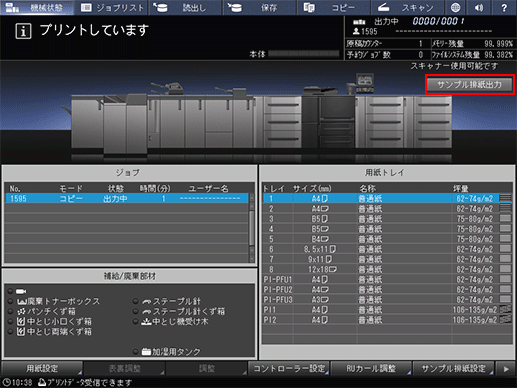Click the 廃棄トナーボックス icon

[x=21, y=302]
